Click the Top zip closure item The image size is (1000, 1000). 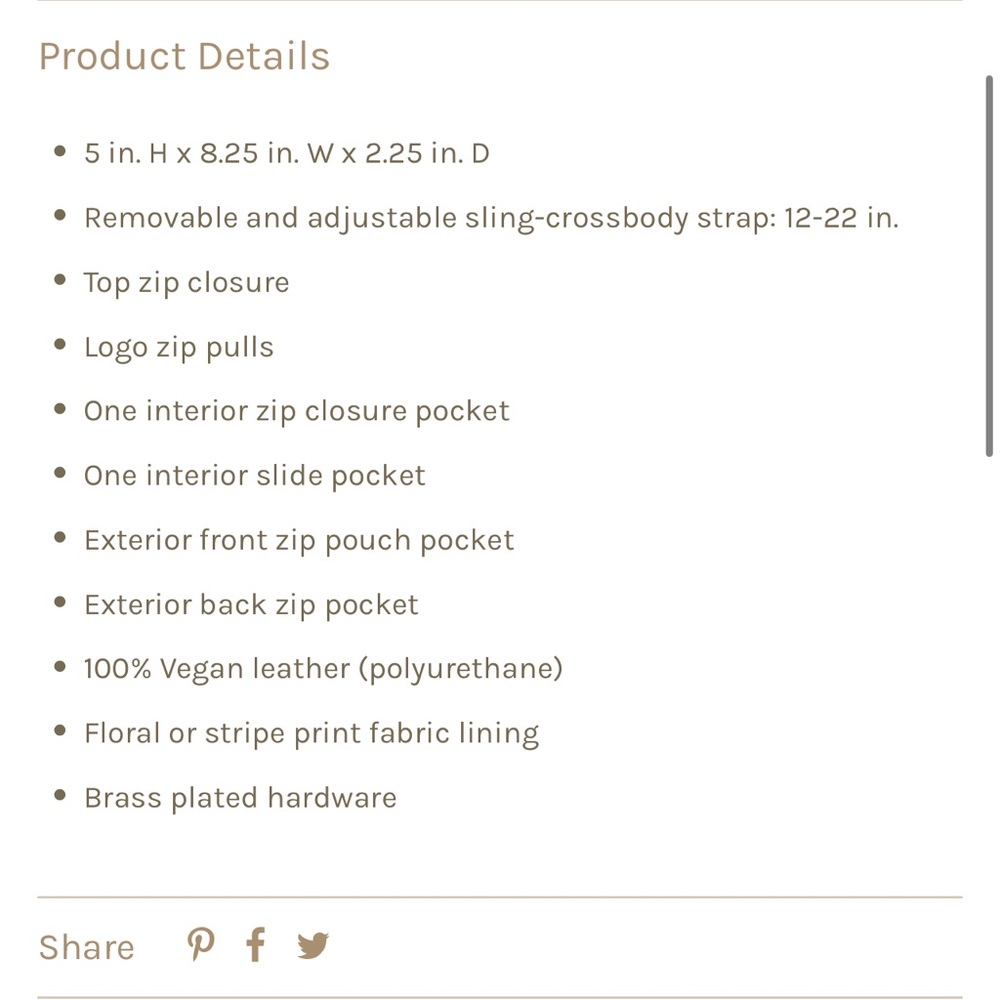click(186, 283)
